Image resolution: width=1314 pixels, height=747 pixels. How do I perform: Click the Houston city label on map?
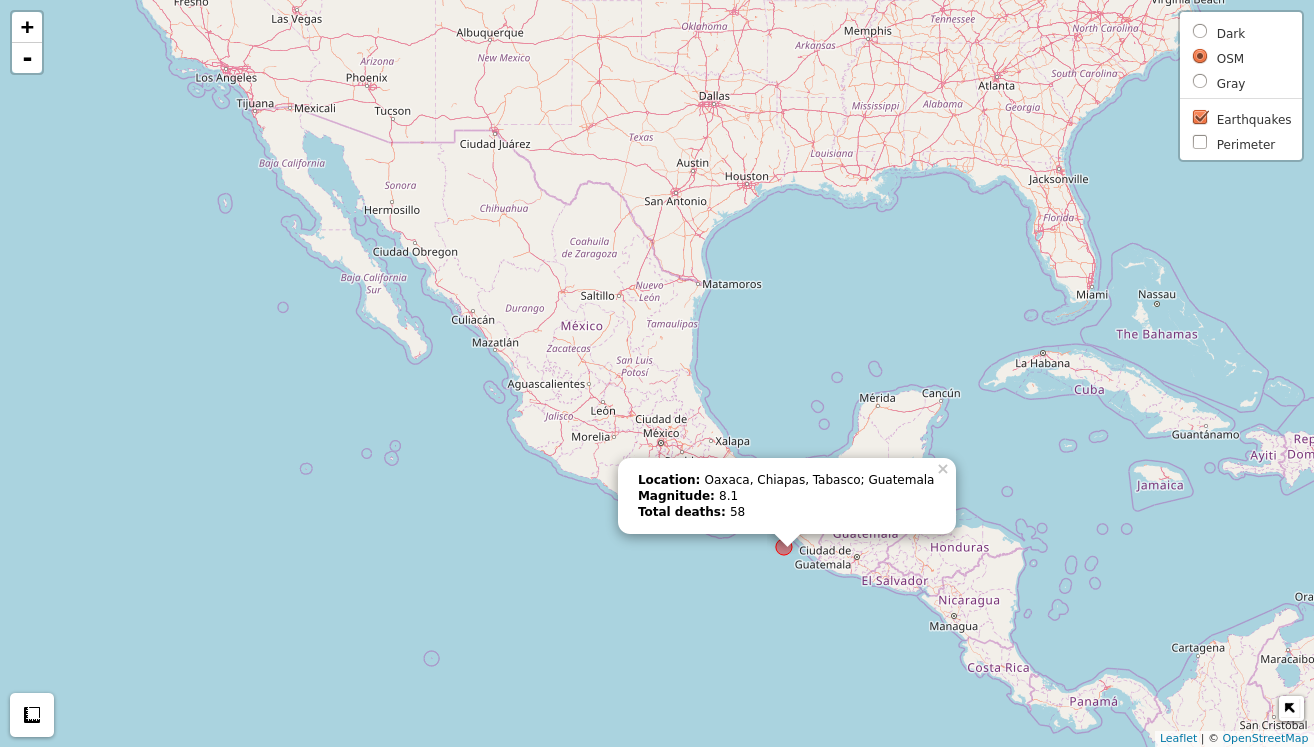[x=747, y=177]
